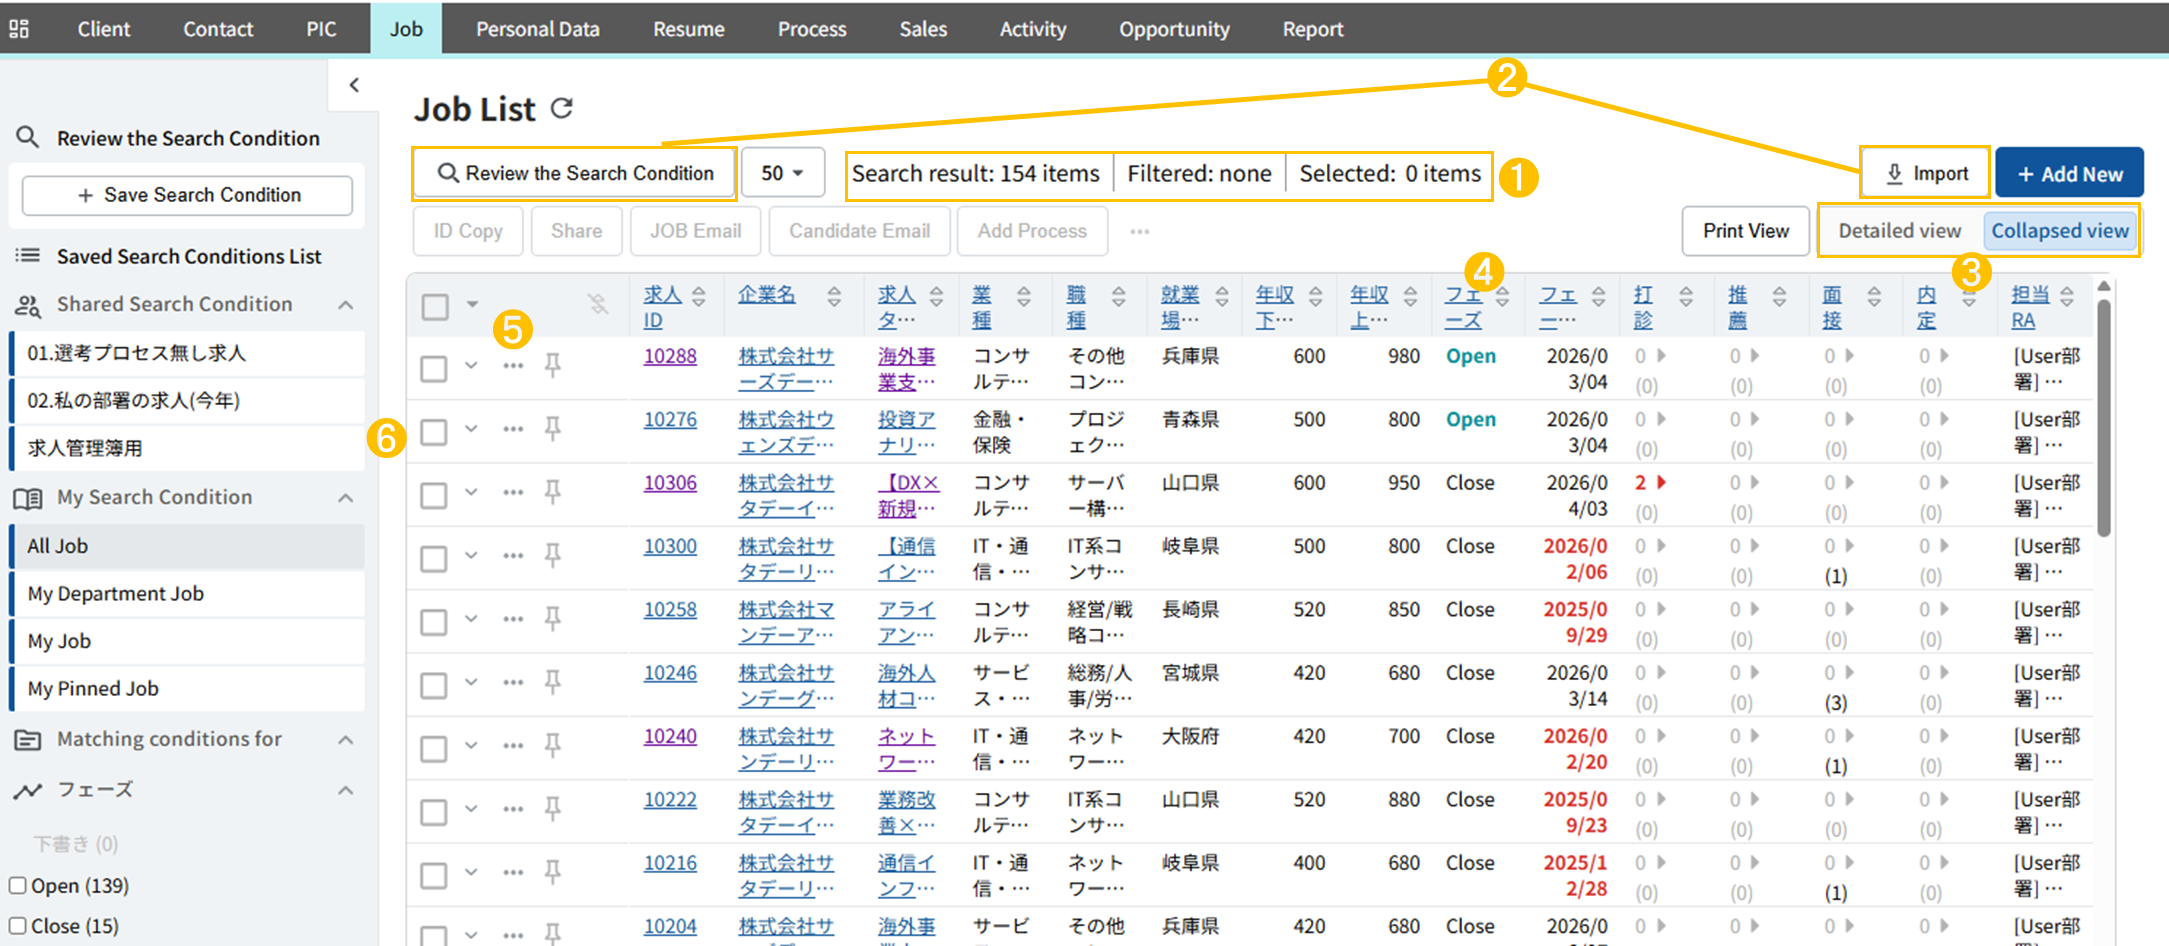Open job ID 10258 link

[x=670, y=610]
